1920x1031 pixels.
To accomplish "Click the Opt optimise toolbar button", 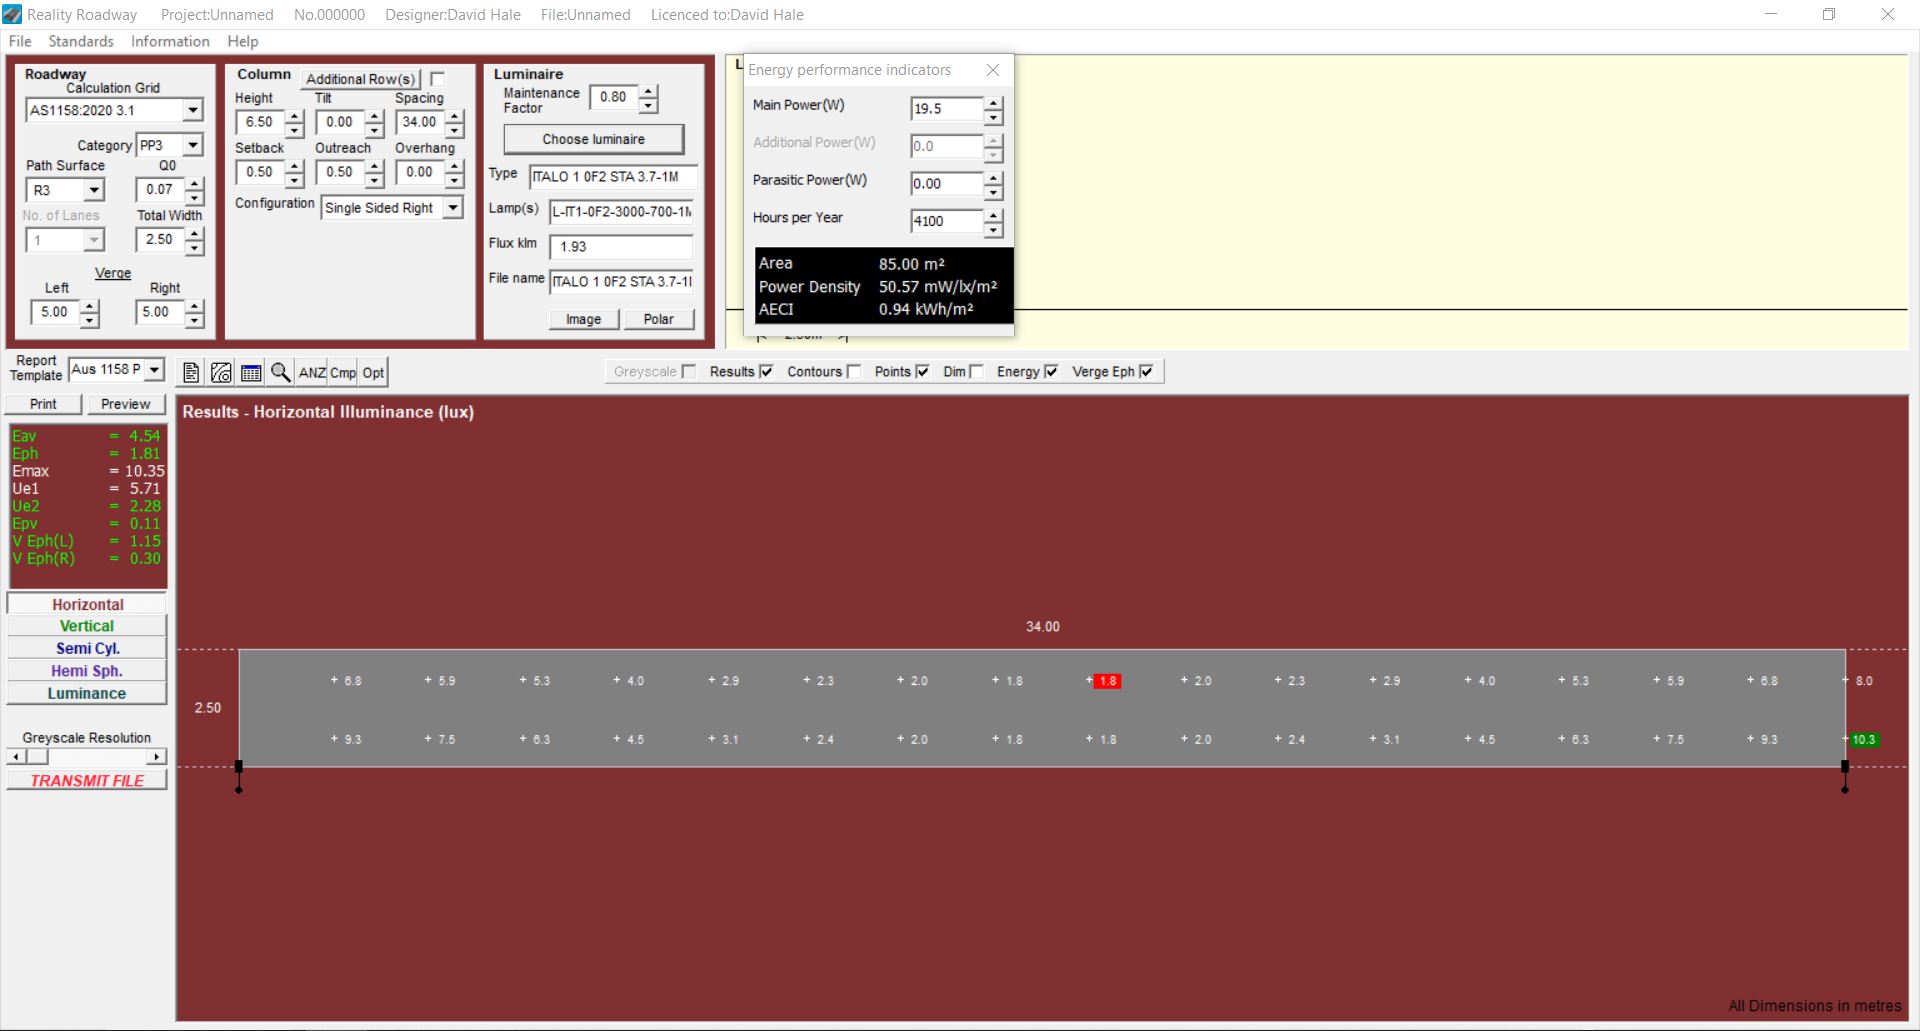I will pos(373,373).
